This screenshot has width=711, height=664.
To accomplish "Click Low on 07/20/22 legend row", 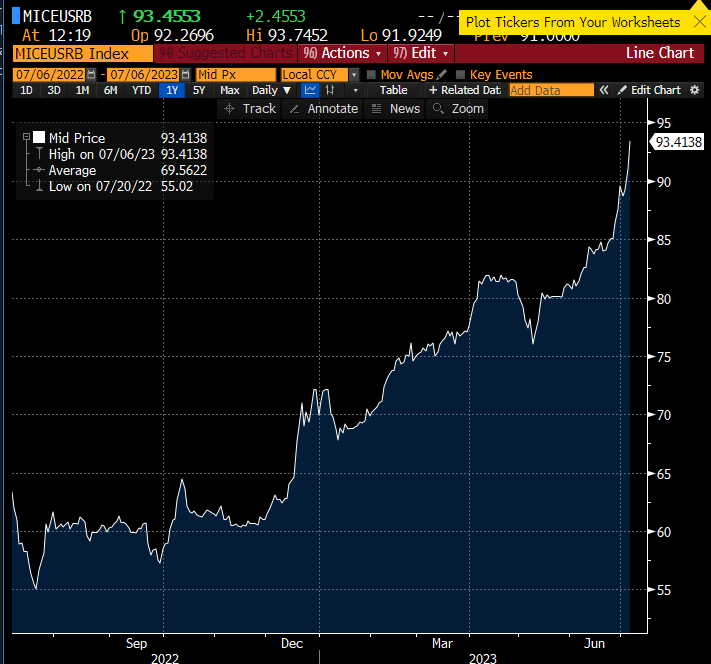I will (121, 186).
